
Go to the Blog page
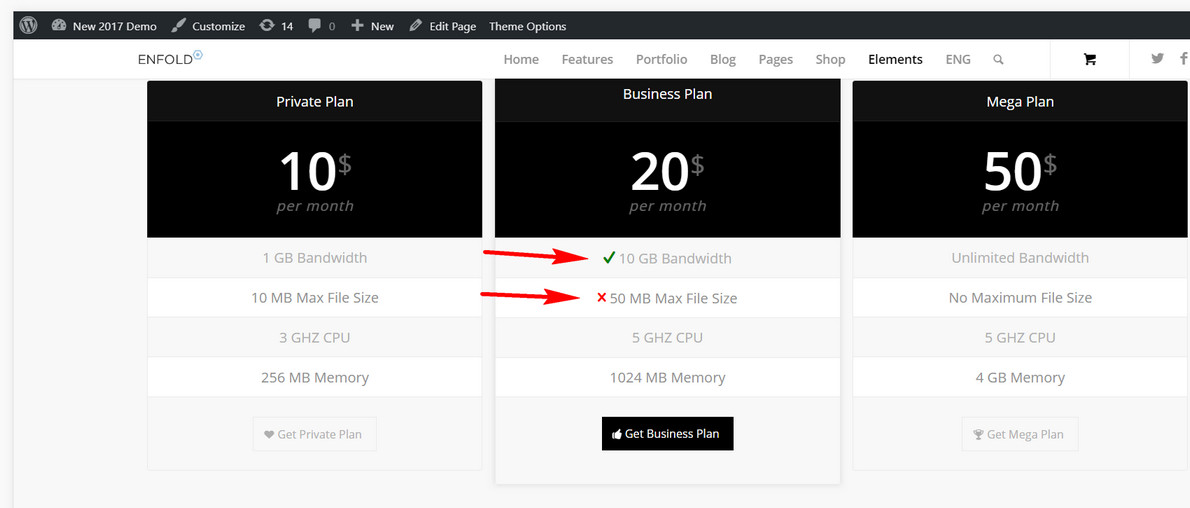coord(723,59)
